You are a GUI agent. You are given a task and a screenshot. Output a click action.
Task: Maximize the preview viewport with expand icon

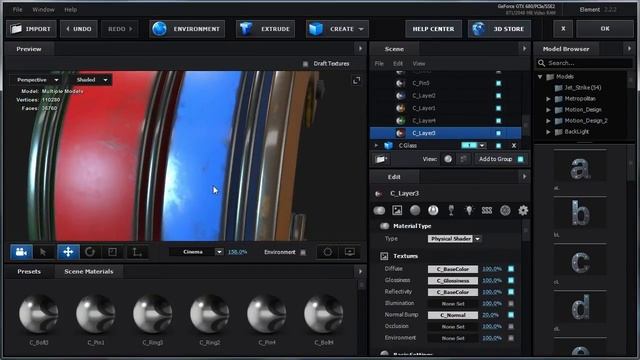tap(356, 80)
